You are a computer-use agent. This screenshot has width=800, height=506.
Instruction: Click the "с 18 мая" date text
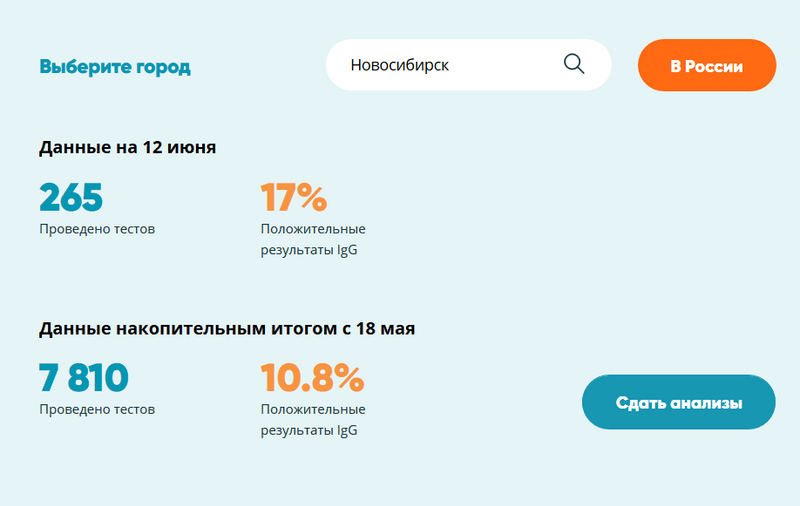378,329
